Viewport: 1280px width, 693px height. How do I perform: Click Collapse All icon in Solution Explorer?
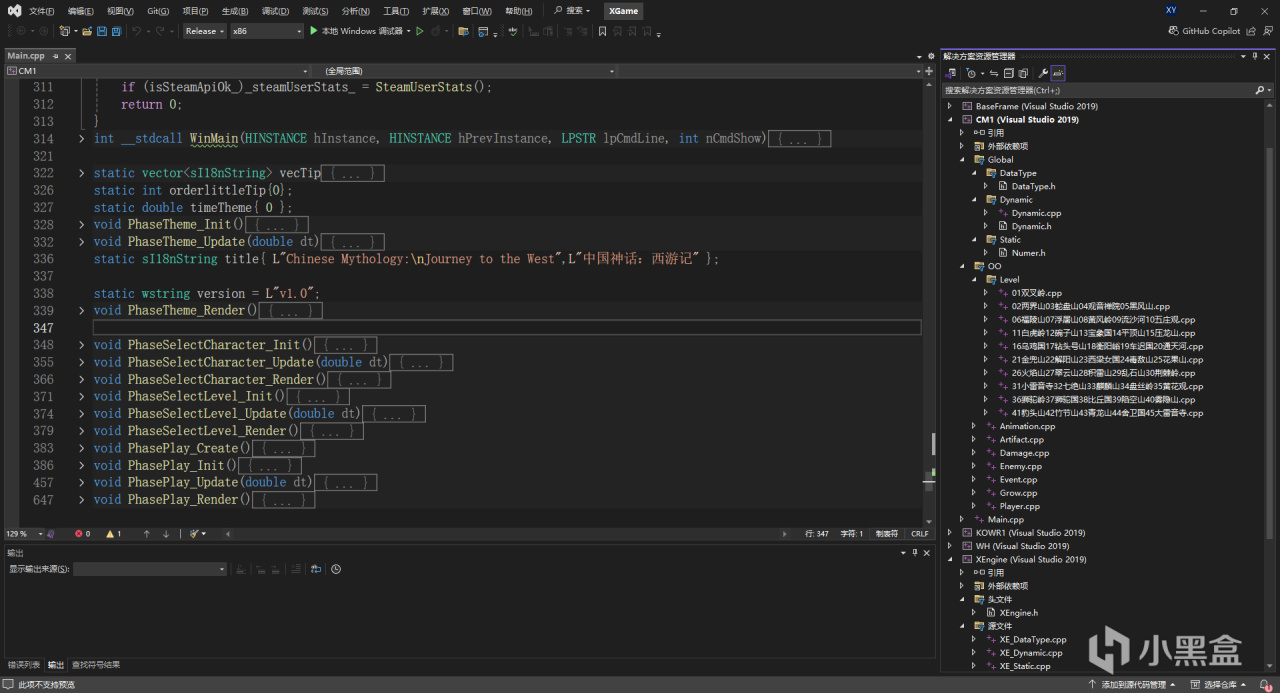point(1009,73)
